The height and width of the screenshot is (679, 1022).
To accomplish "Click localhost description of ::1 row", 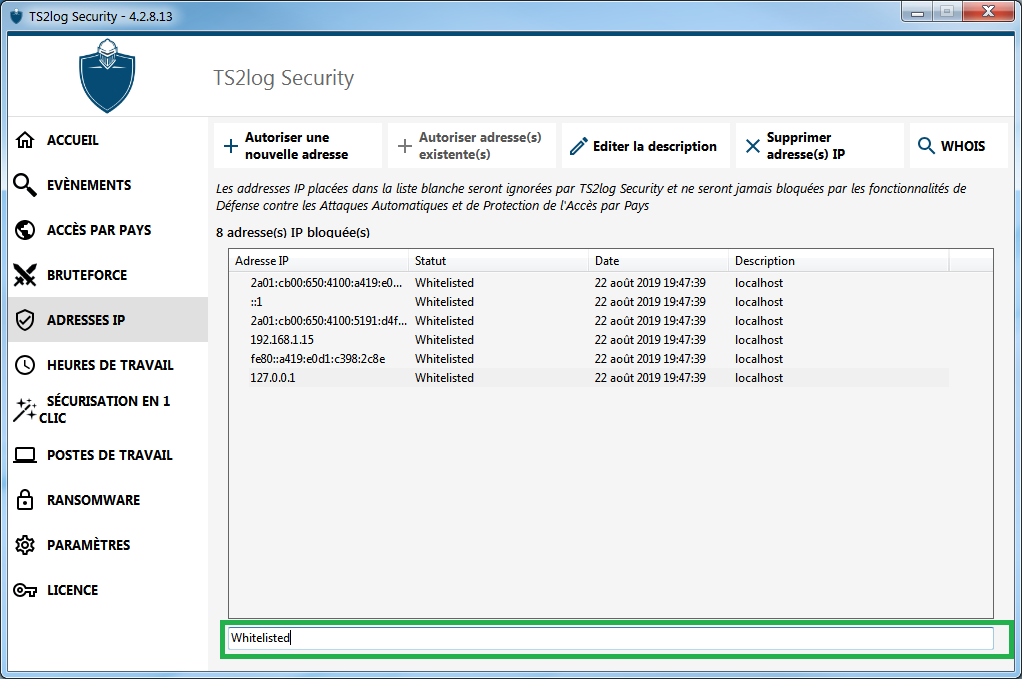I will coord(759,302).
